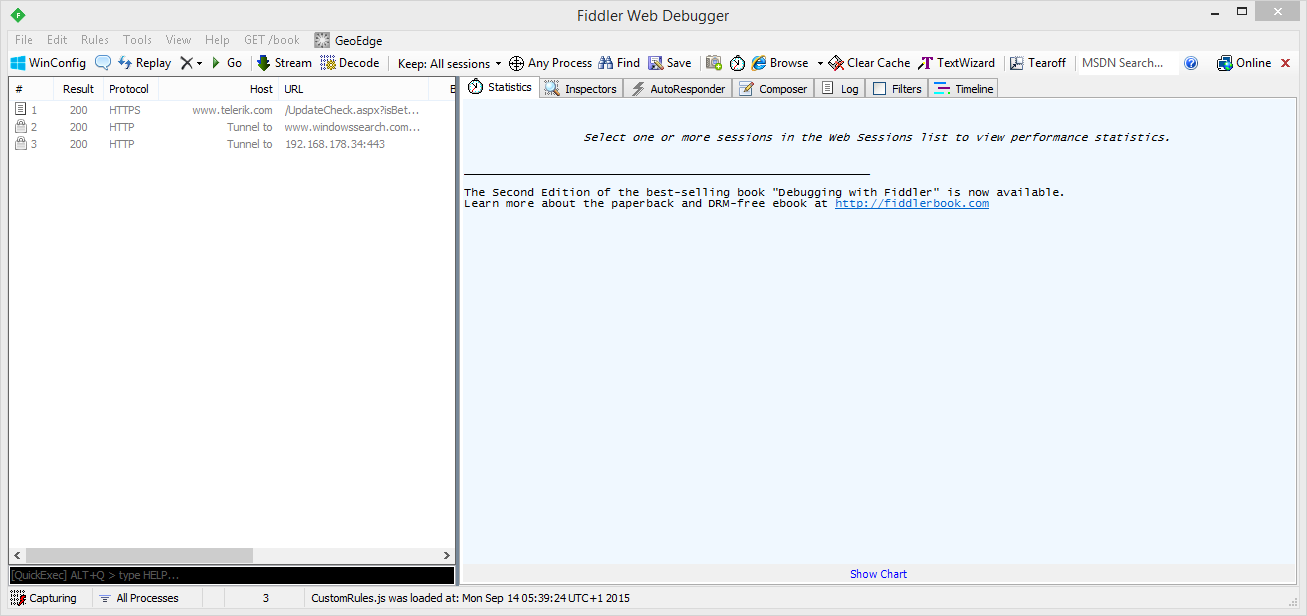Switch to the Composer tab
The image size is (1307, 616).
coord(773,89)
